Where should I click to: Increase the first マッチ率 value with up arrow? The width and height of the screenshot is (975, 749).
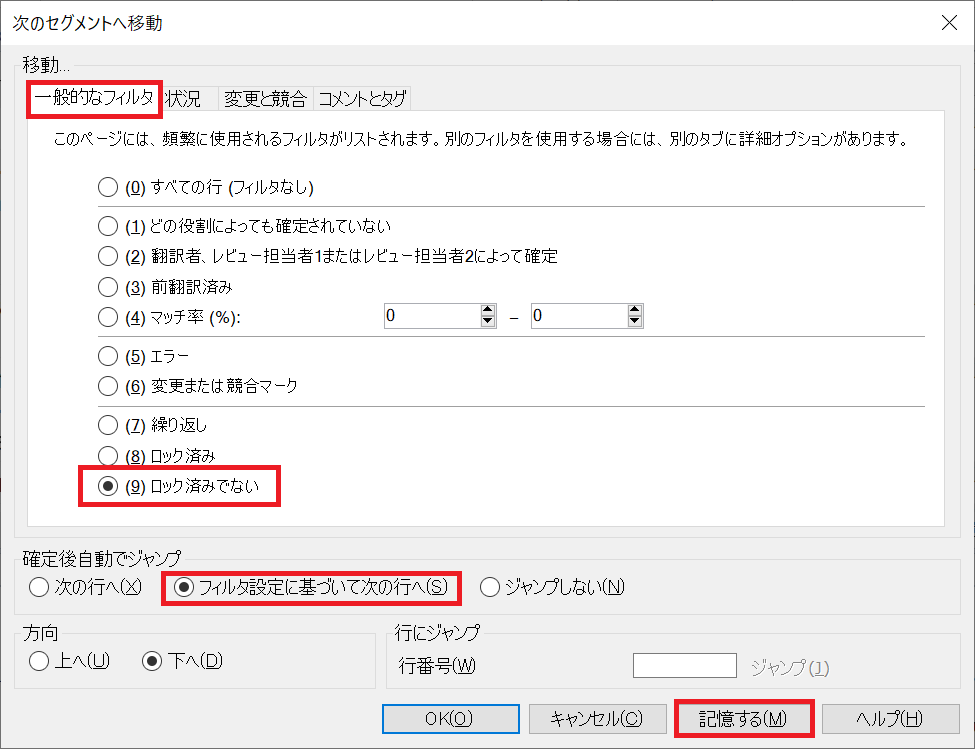pos(488,311)
